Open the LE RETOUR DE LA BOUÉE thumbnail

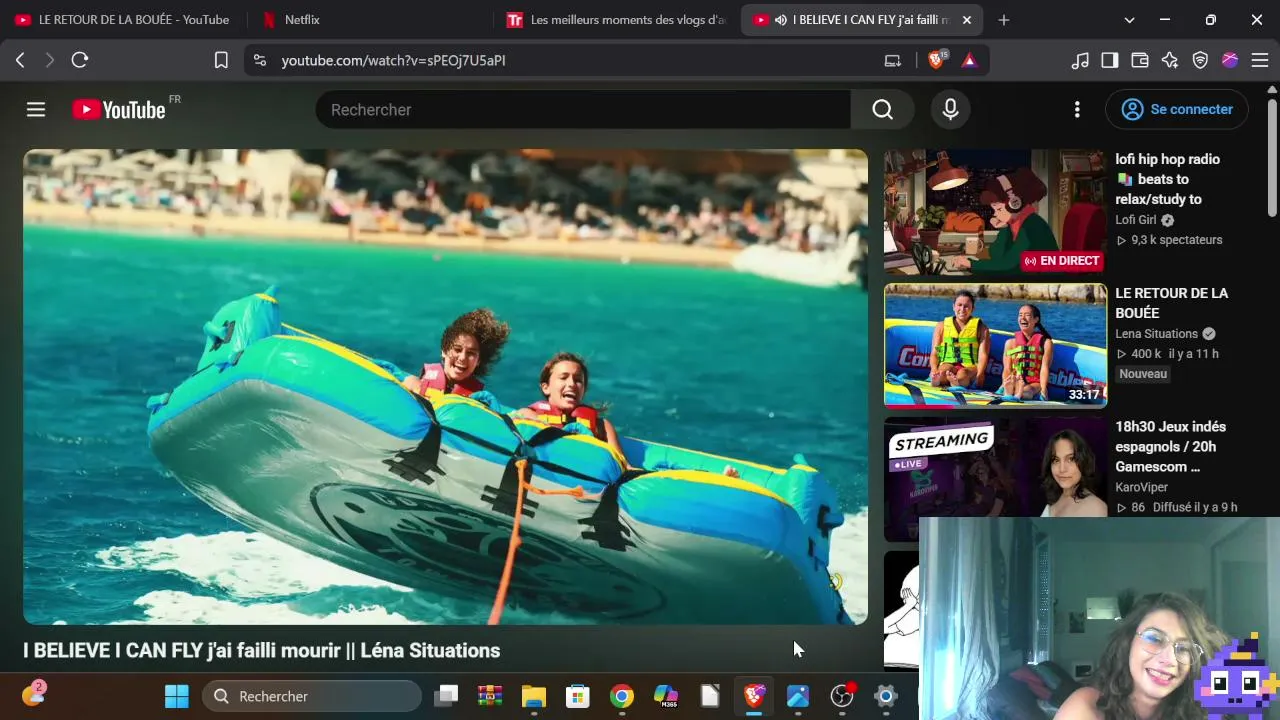click(995, 346)
